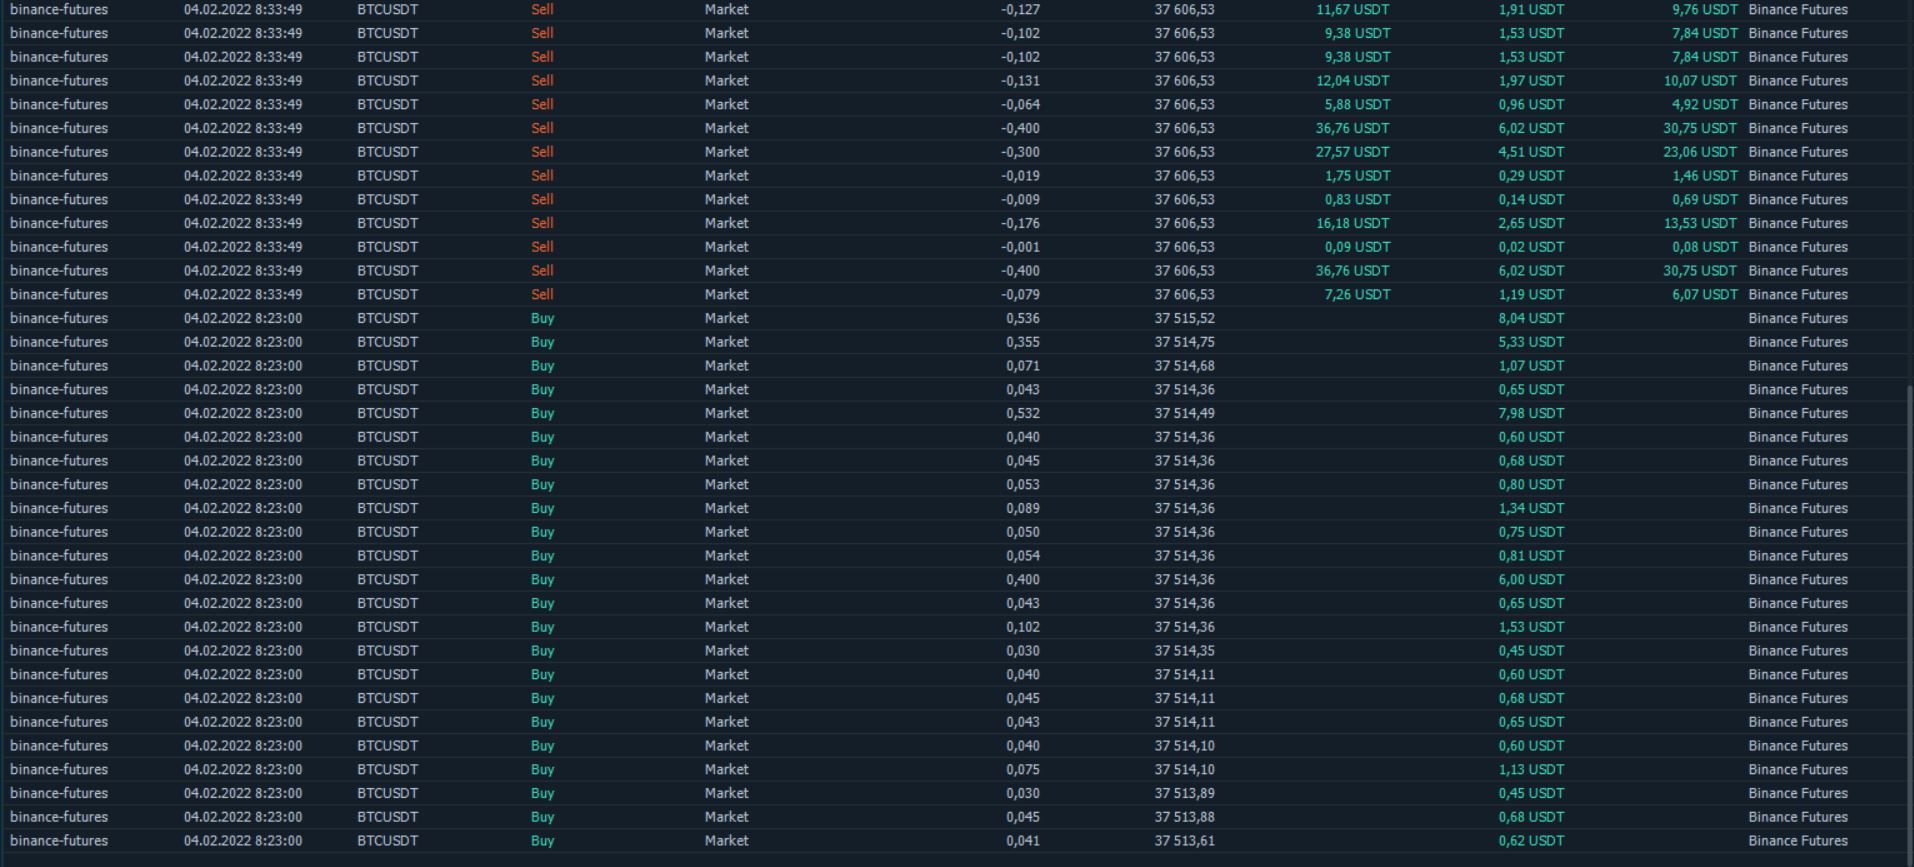Click the net value 6,07 USDT
The image size is (1914, 867).
[1705, 295]
